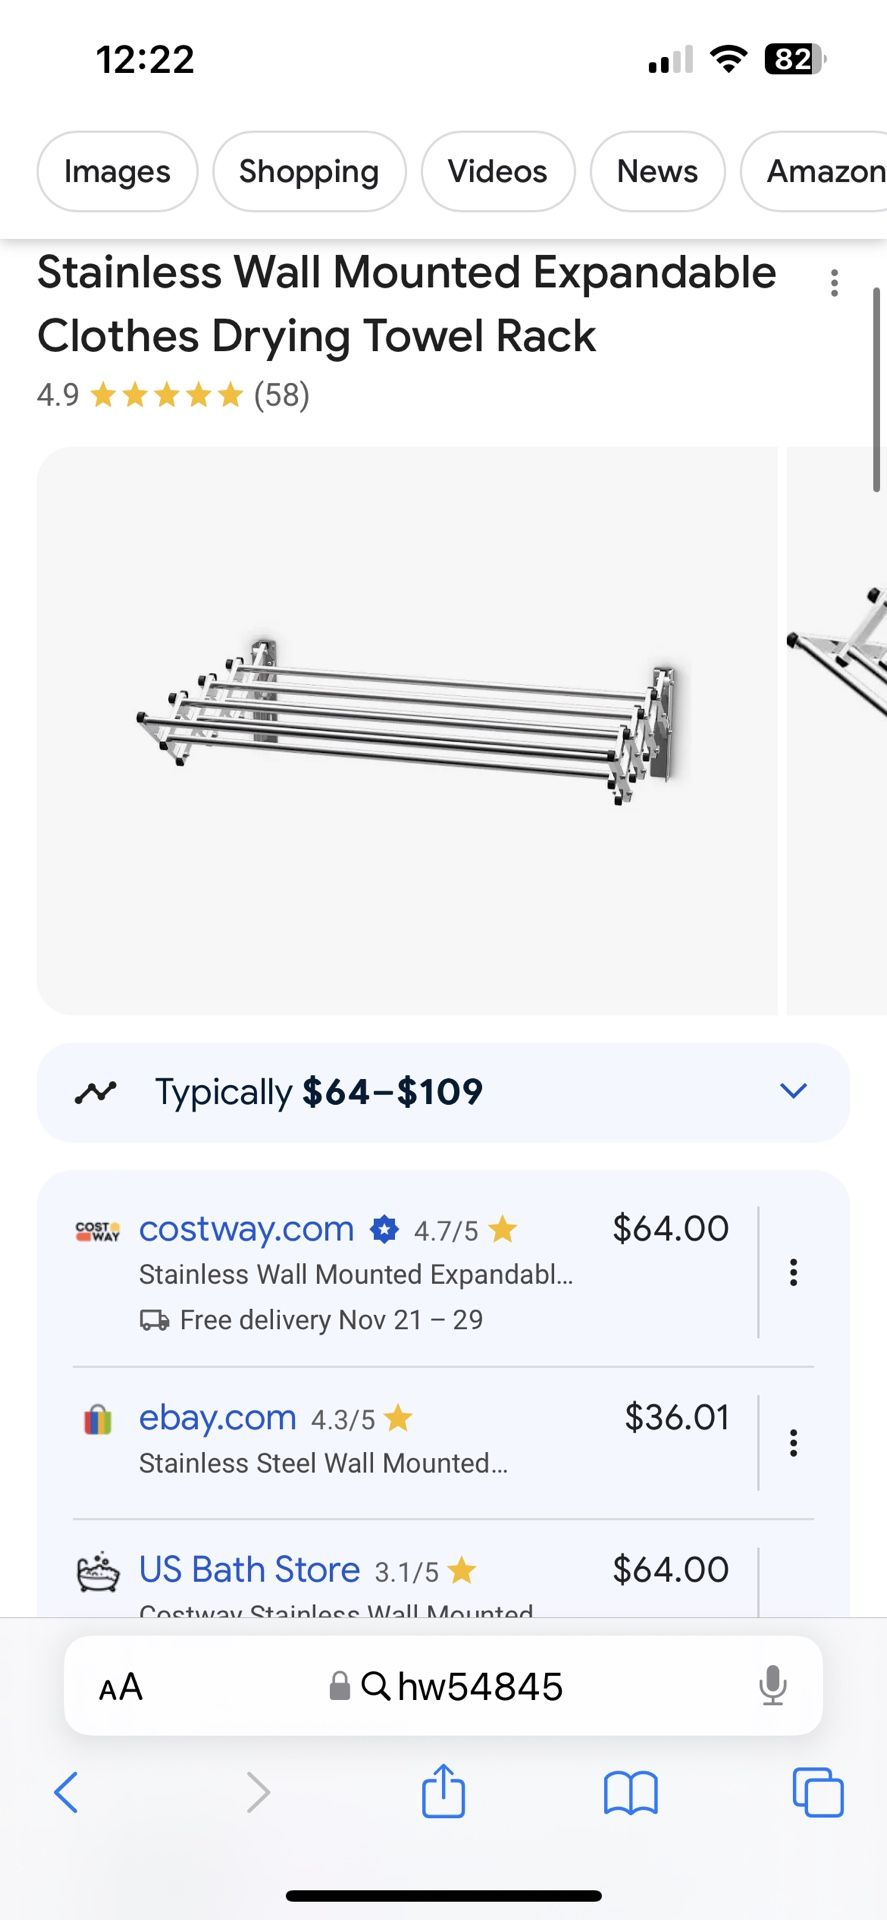Screen dimensions: 887x1920
Task: Select the News filter tab
Action: (657, 171)
